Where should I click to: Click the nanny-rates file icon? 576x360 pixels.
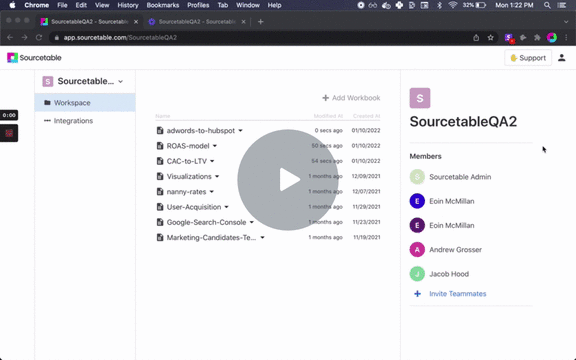pyautogui.click(x=160, y=192)
